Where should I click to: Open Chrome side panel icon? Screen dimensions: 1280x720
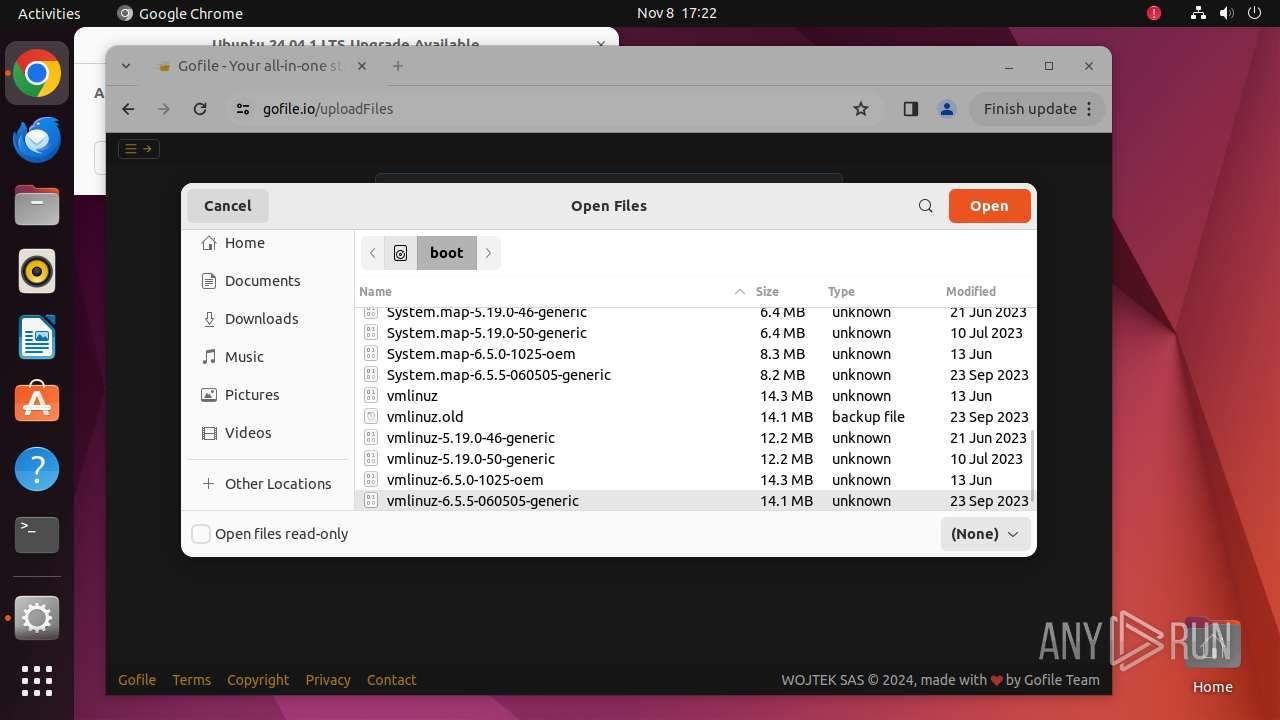coord(910,109)
